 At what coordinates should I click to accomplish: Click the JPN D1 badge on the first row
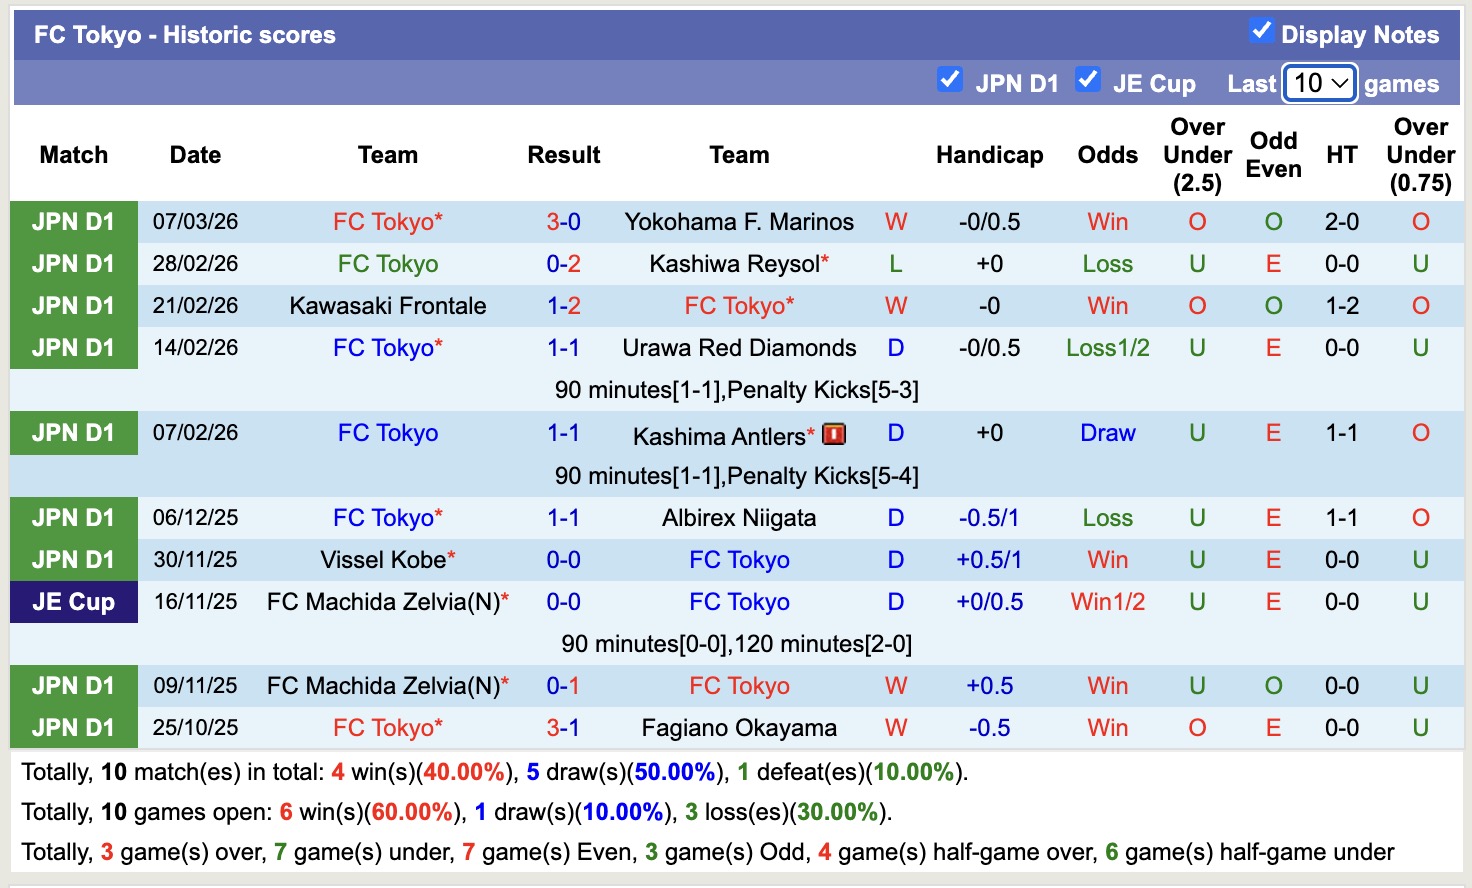(x=73, y=221)
